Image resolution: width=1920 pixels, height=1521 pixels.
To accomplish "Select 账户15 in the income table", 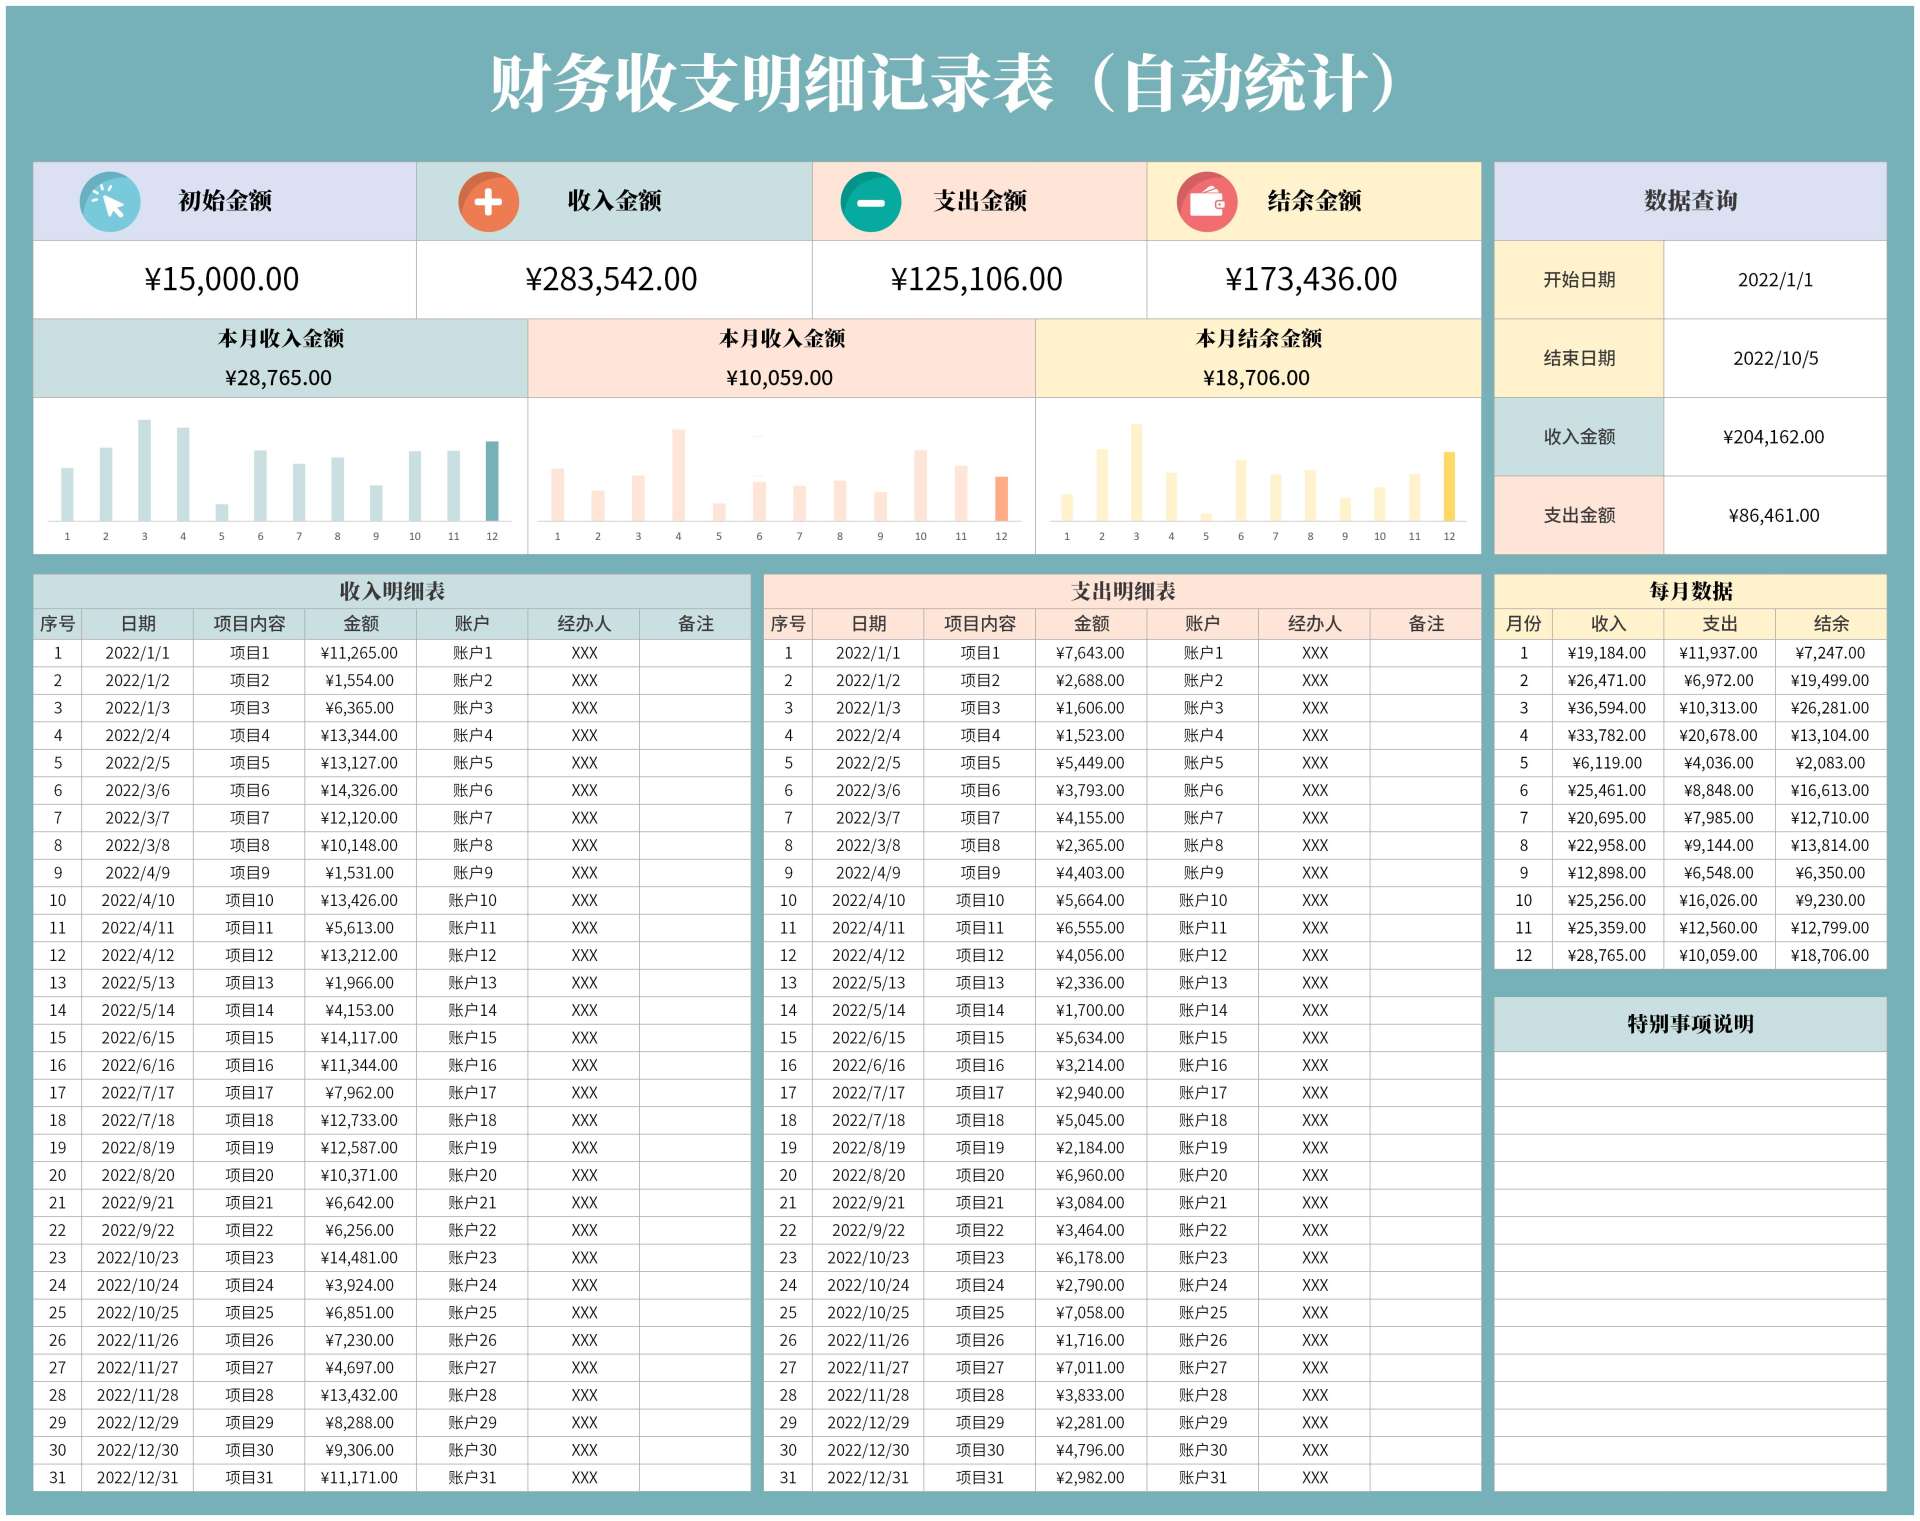I will pos(472,1038).
